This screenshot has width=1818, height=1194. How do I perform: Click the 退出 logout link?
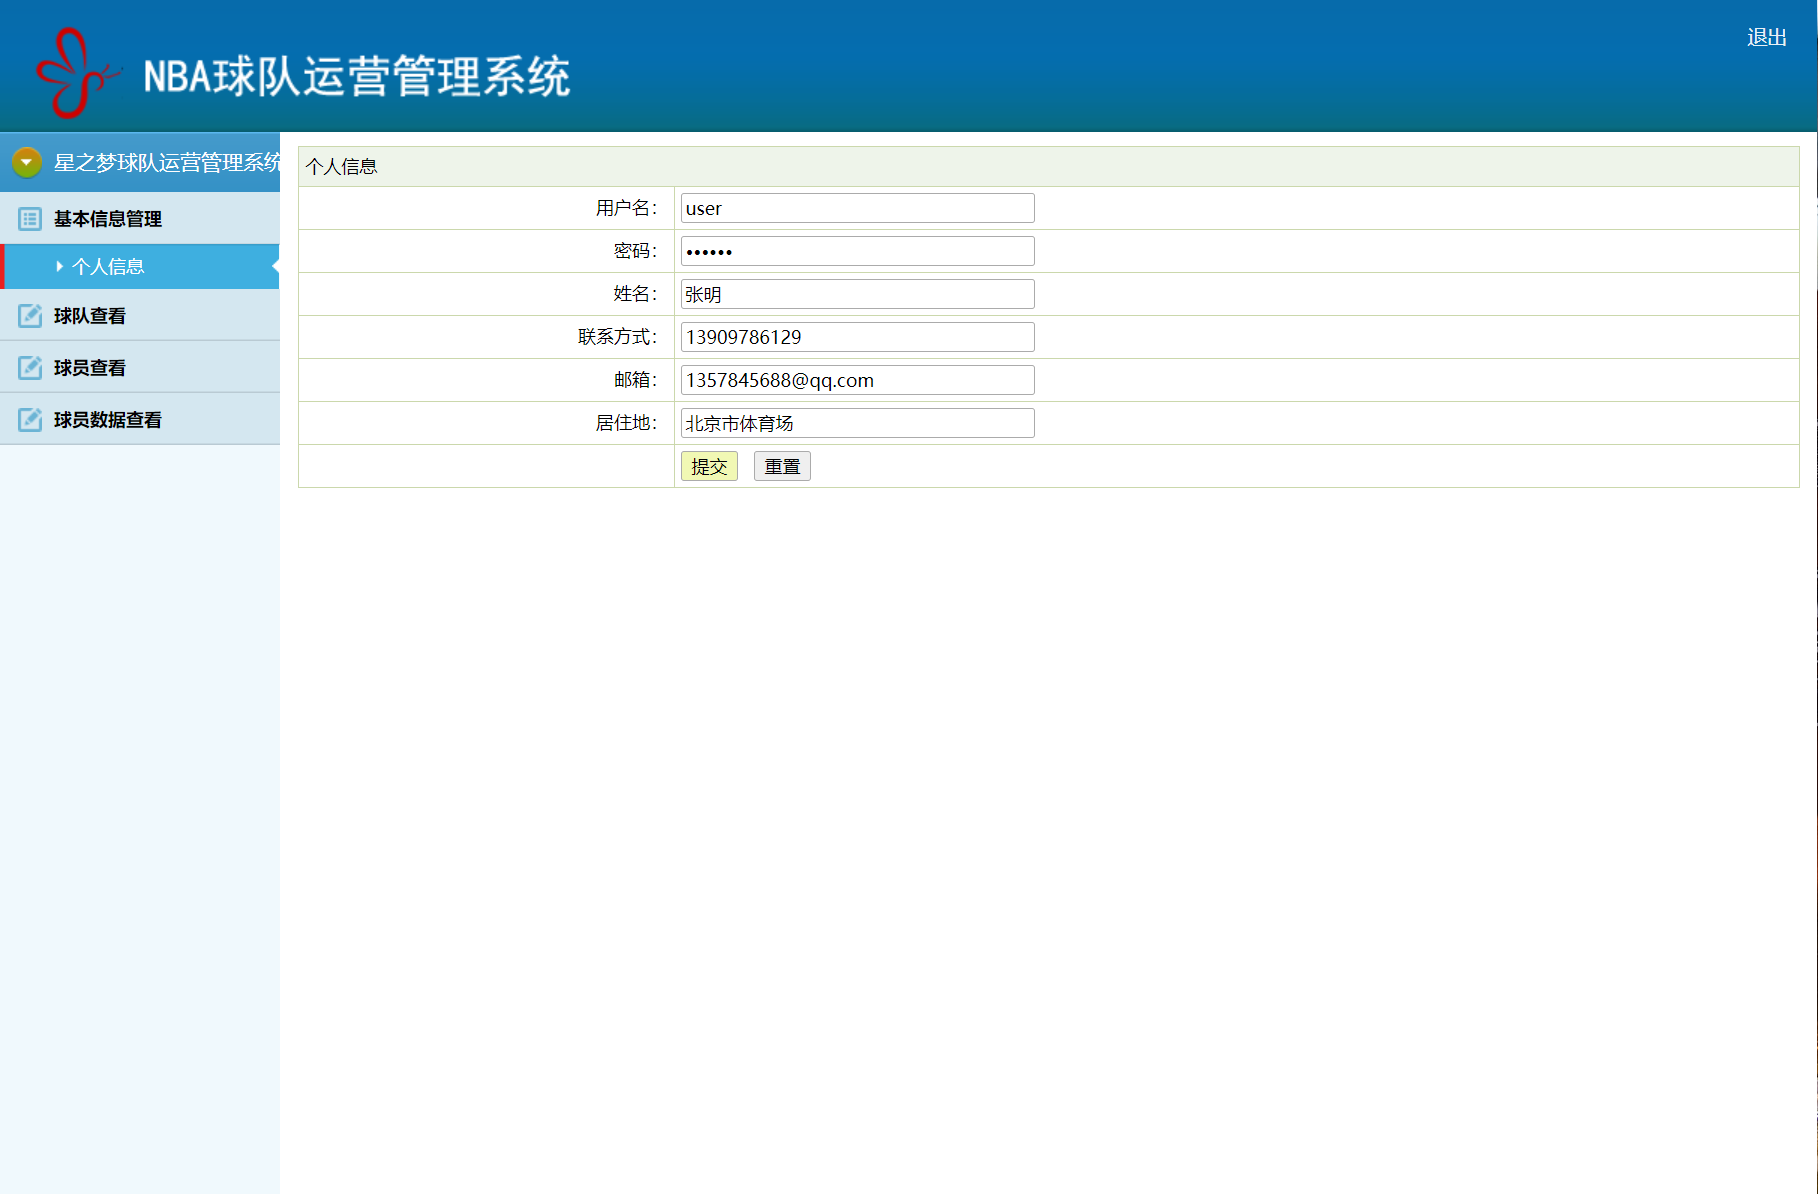click(x=1767, y=36)
